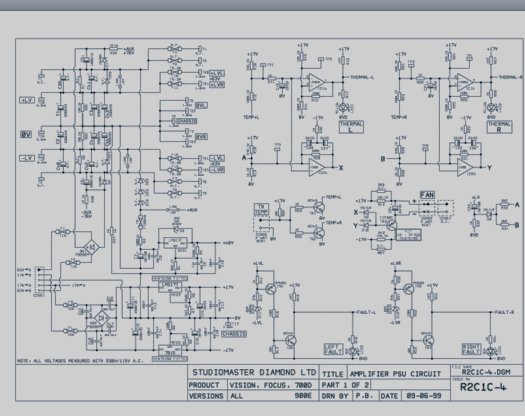525x416 pixels.
Task: Select the boxed LEFT FAULT label
Action: point(333,349)
